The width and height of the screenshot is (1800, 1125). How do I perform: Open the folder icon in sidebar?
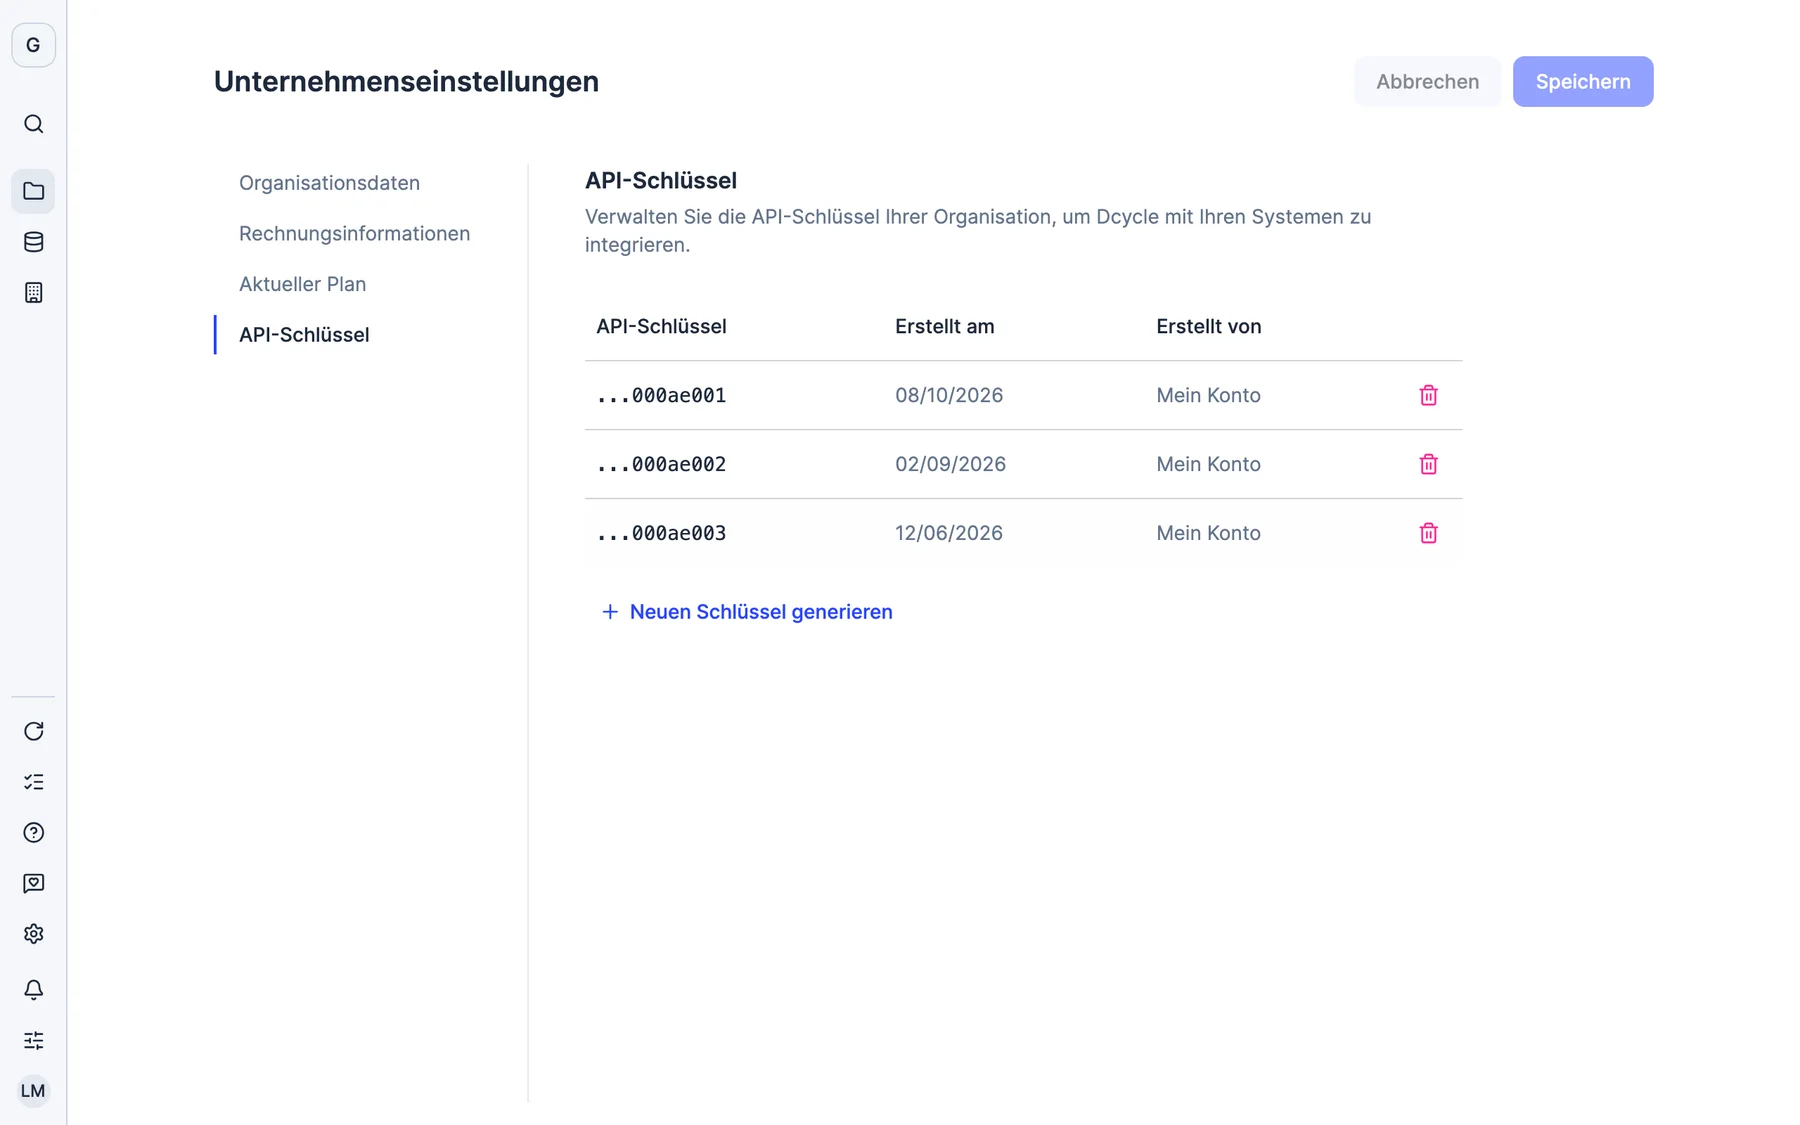tap(33, 191)
